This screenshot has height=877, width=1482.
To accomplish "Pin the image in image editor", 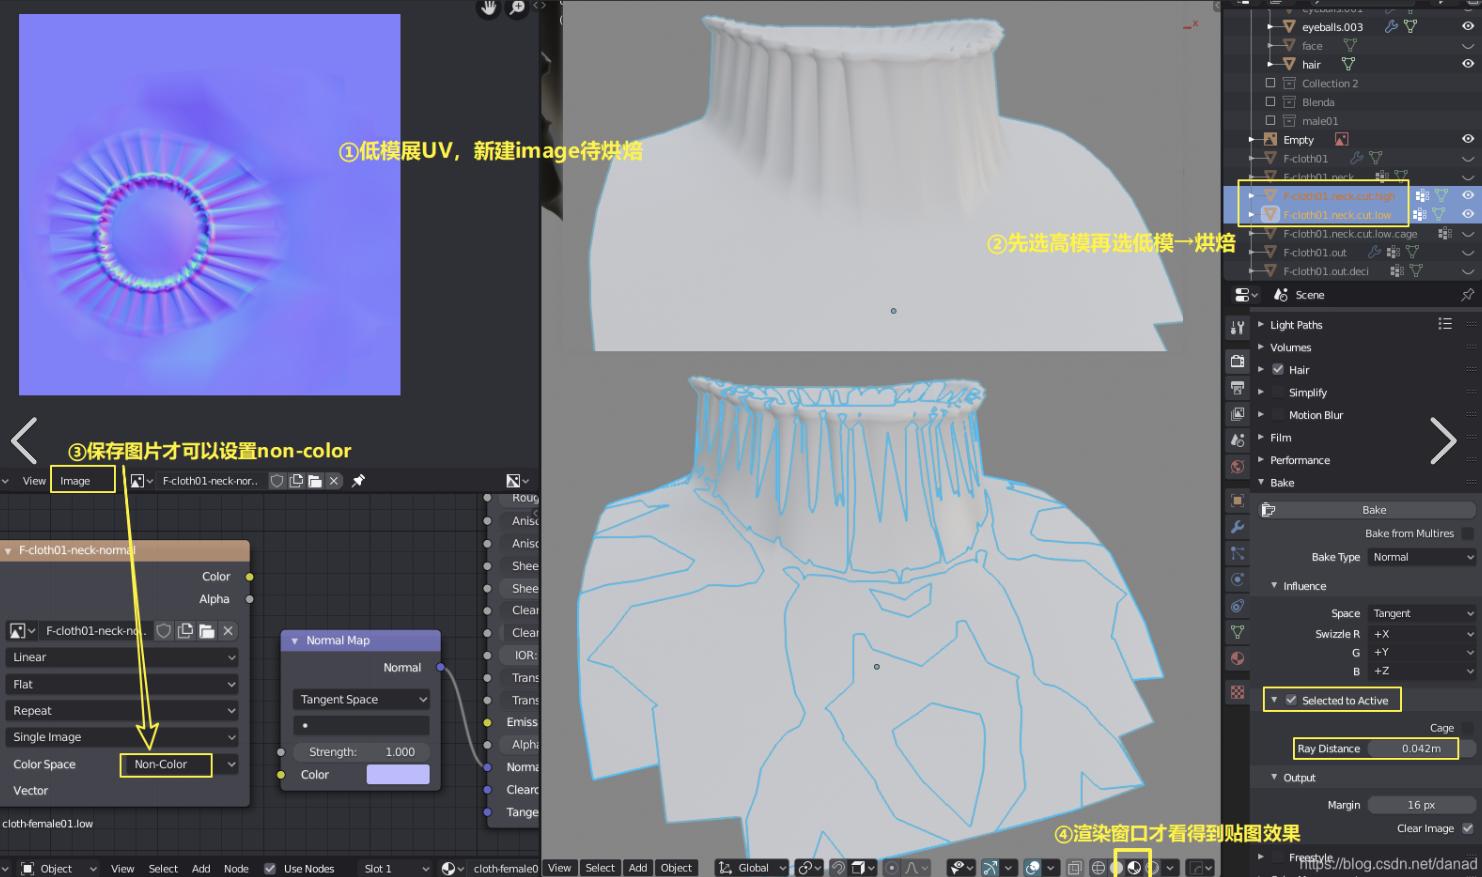I will [358, 481].
